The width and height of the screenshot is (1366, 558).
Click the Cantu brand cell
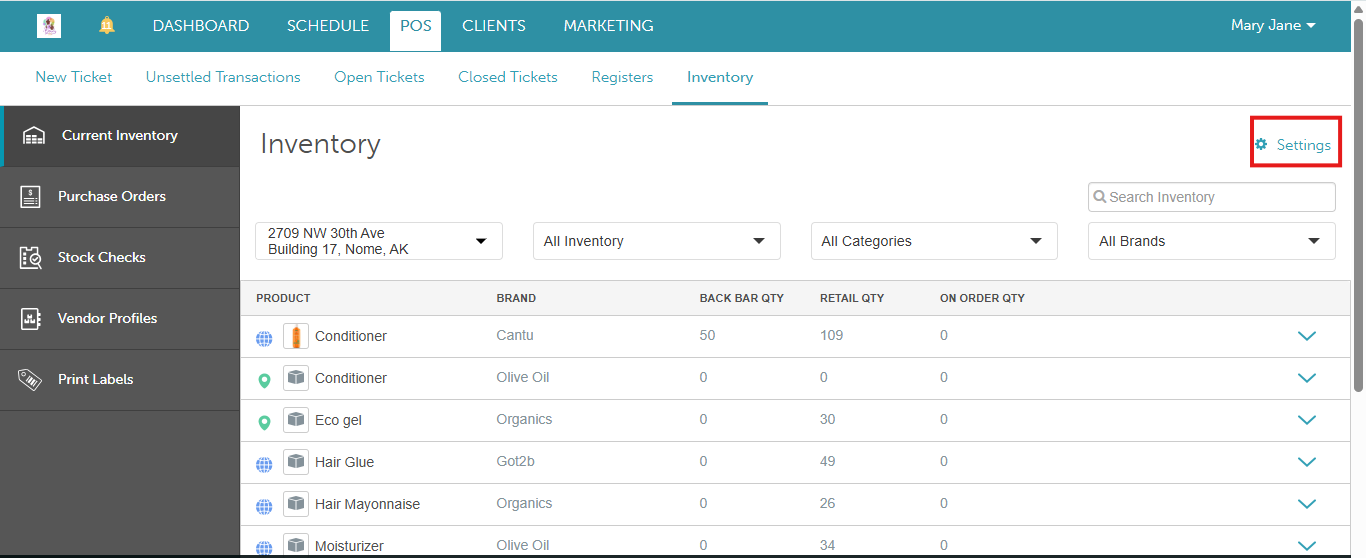click(515, 335)
